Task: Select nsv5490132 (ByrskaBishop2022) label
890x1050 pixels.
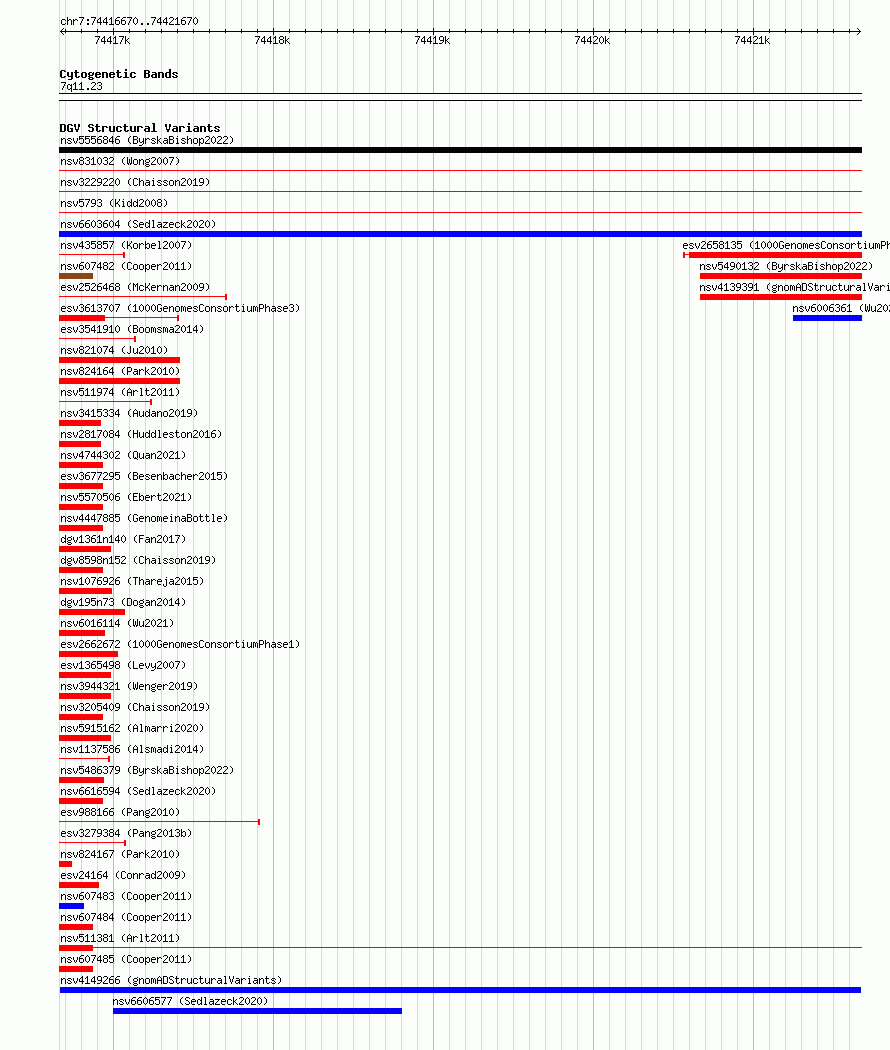Action: click(786, 266)
